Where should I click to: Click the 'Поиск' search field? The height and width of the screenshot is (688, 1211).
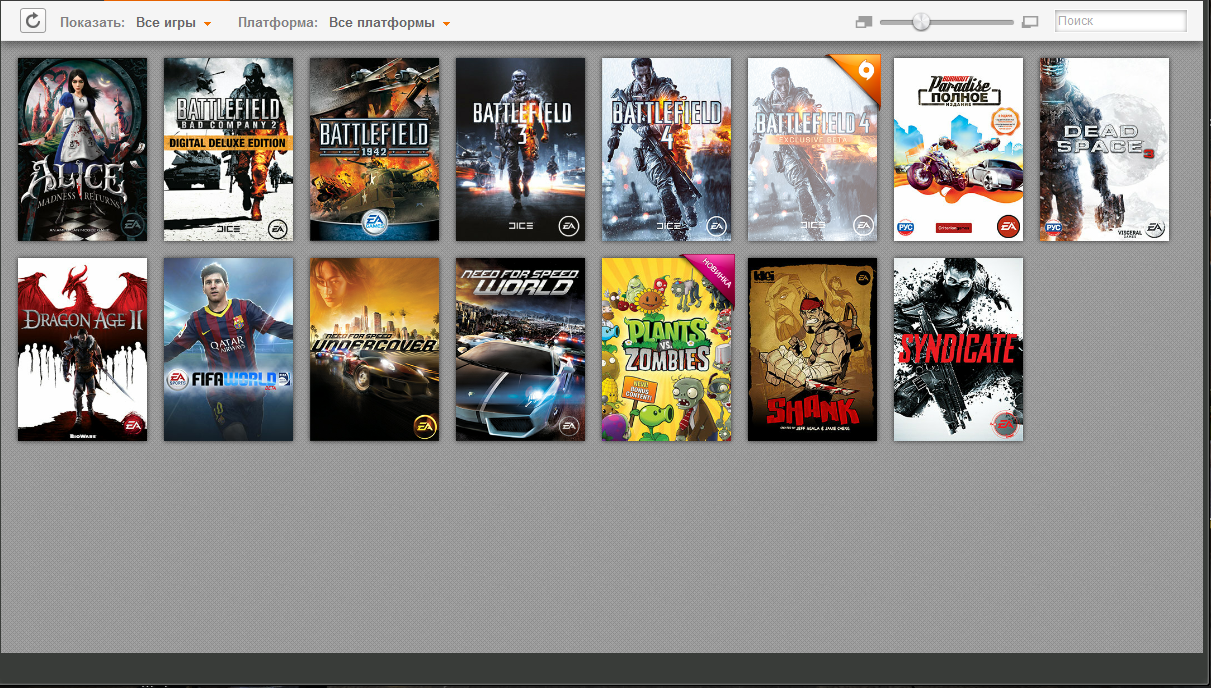coord(1120,21)
